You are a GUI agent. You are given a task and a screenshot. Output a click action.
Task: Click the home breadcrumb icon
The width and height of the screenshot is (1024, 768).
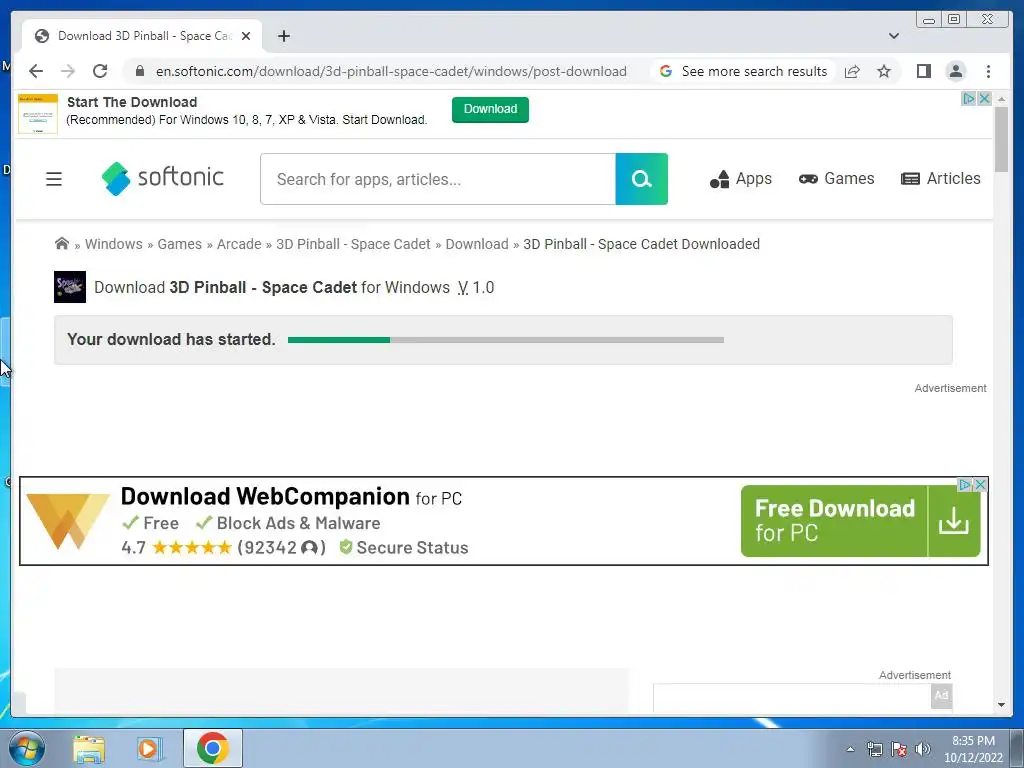[x=62, y=244]
